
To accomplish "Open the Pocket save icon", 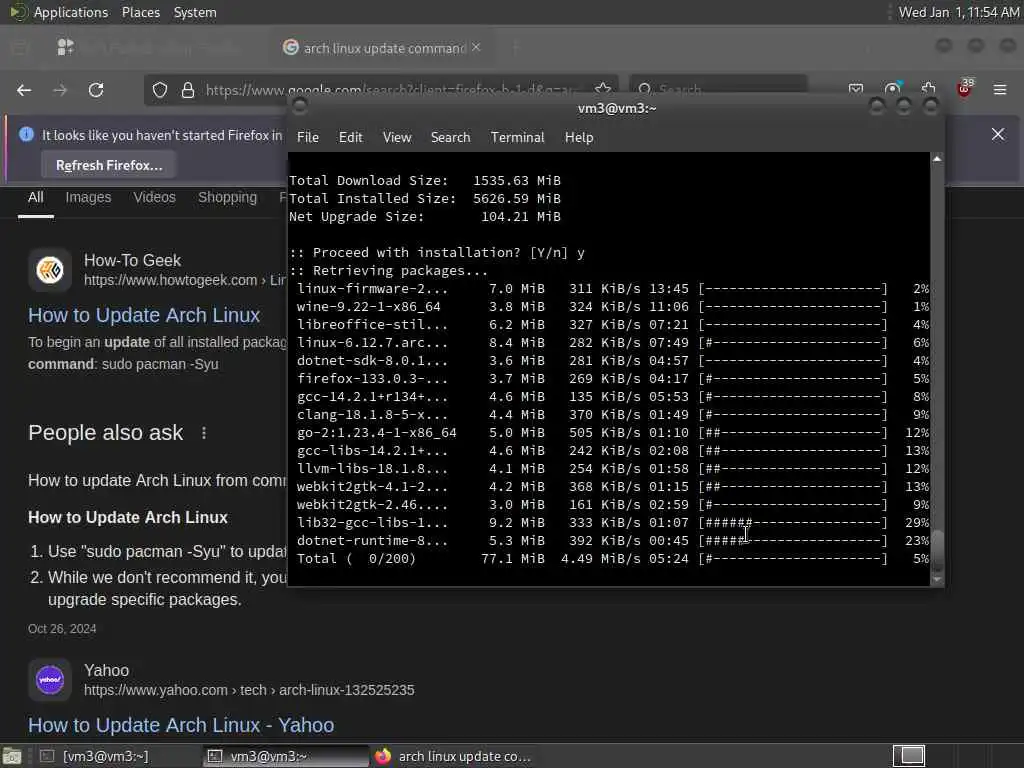I will (856, 88).
